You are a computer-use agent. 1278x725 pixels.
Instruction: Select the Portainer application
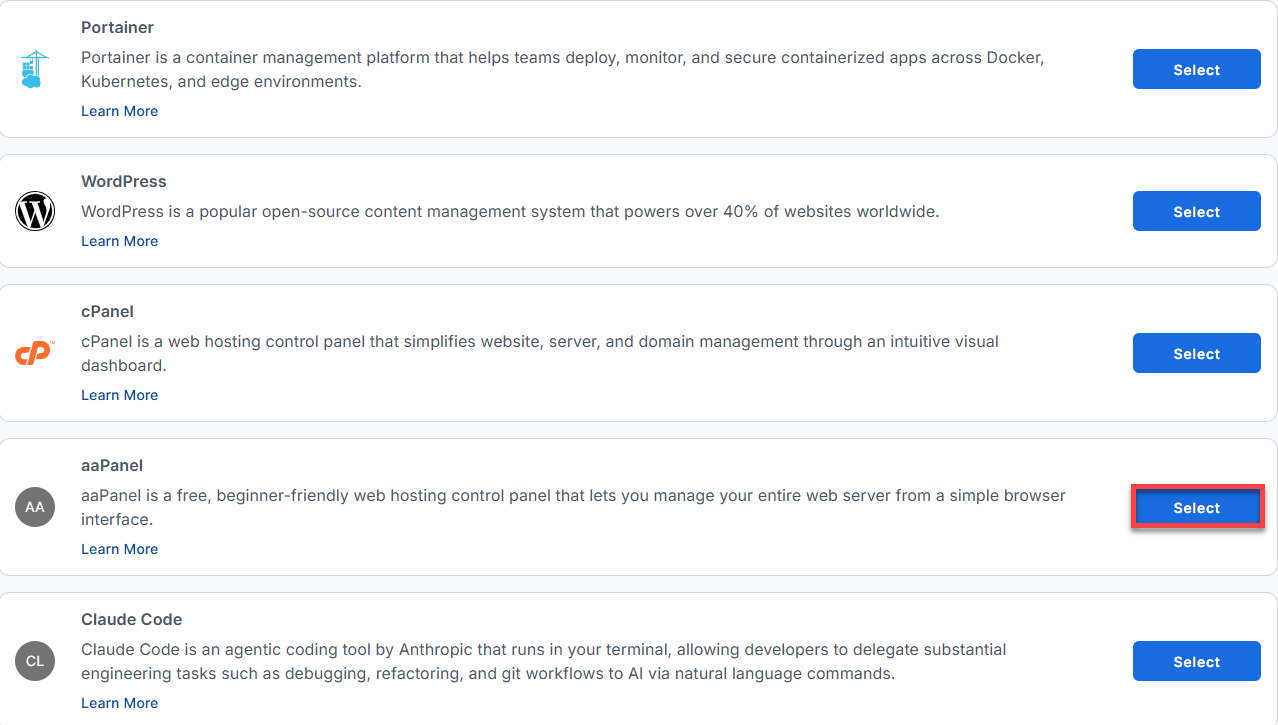coord(1196,70)
